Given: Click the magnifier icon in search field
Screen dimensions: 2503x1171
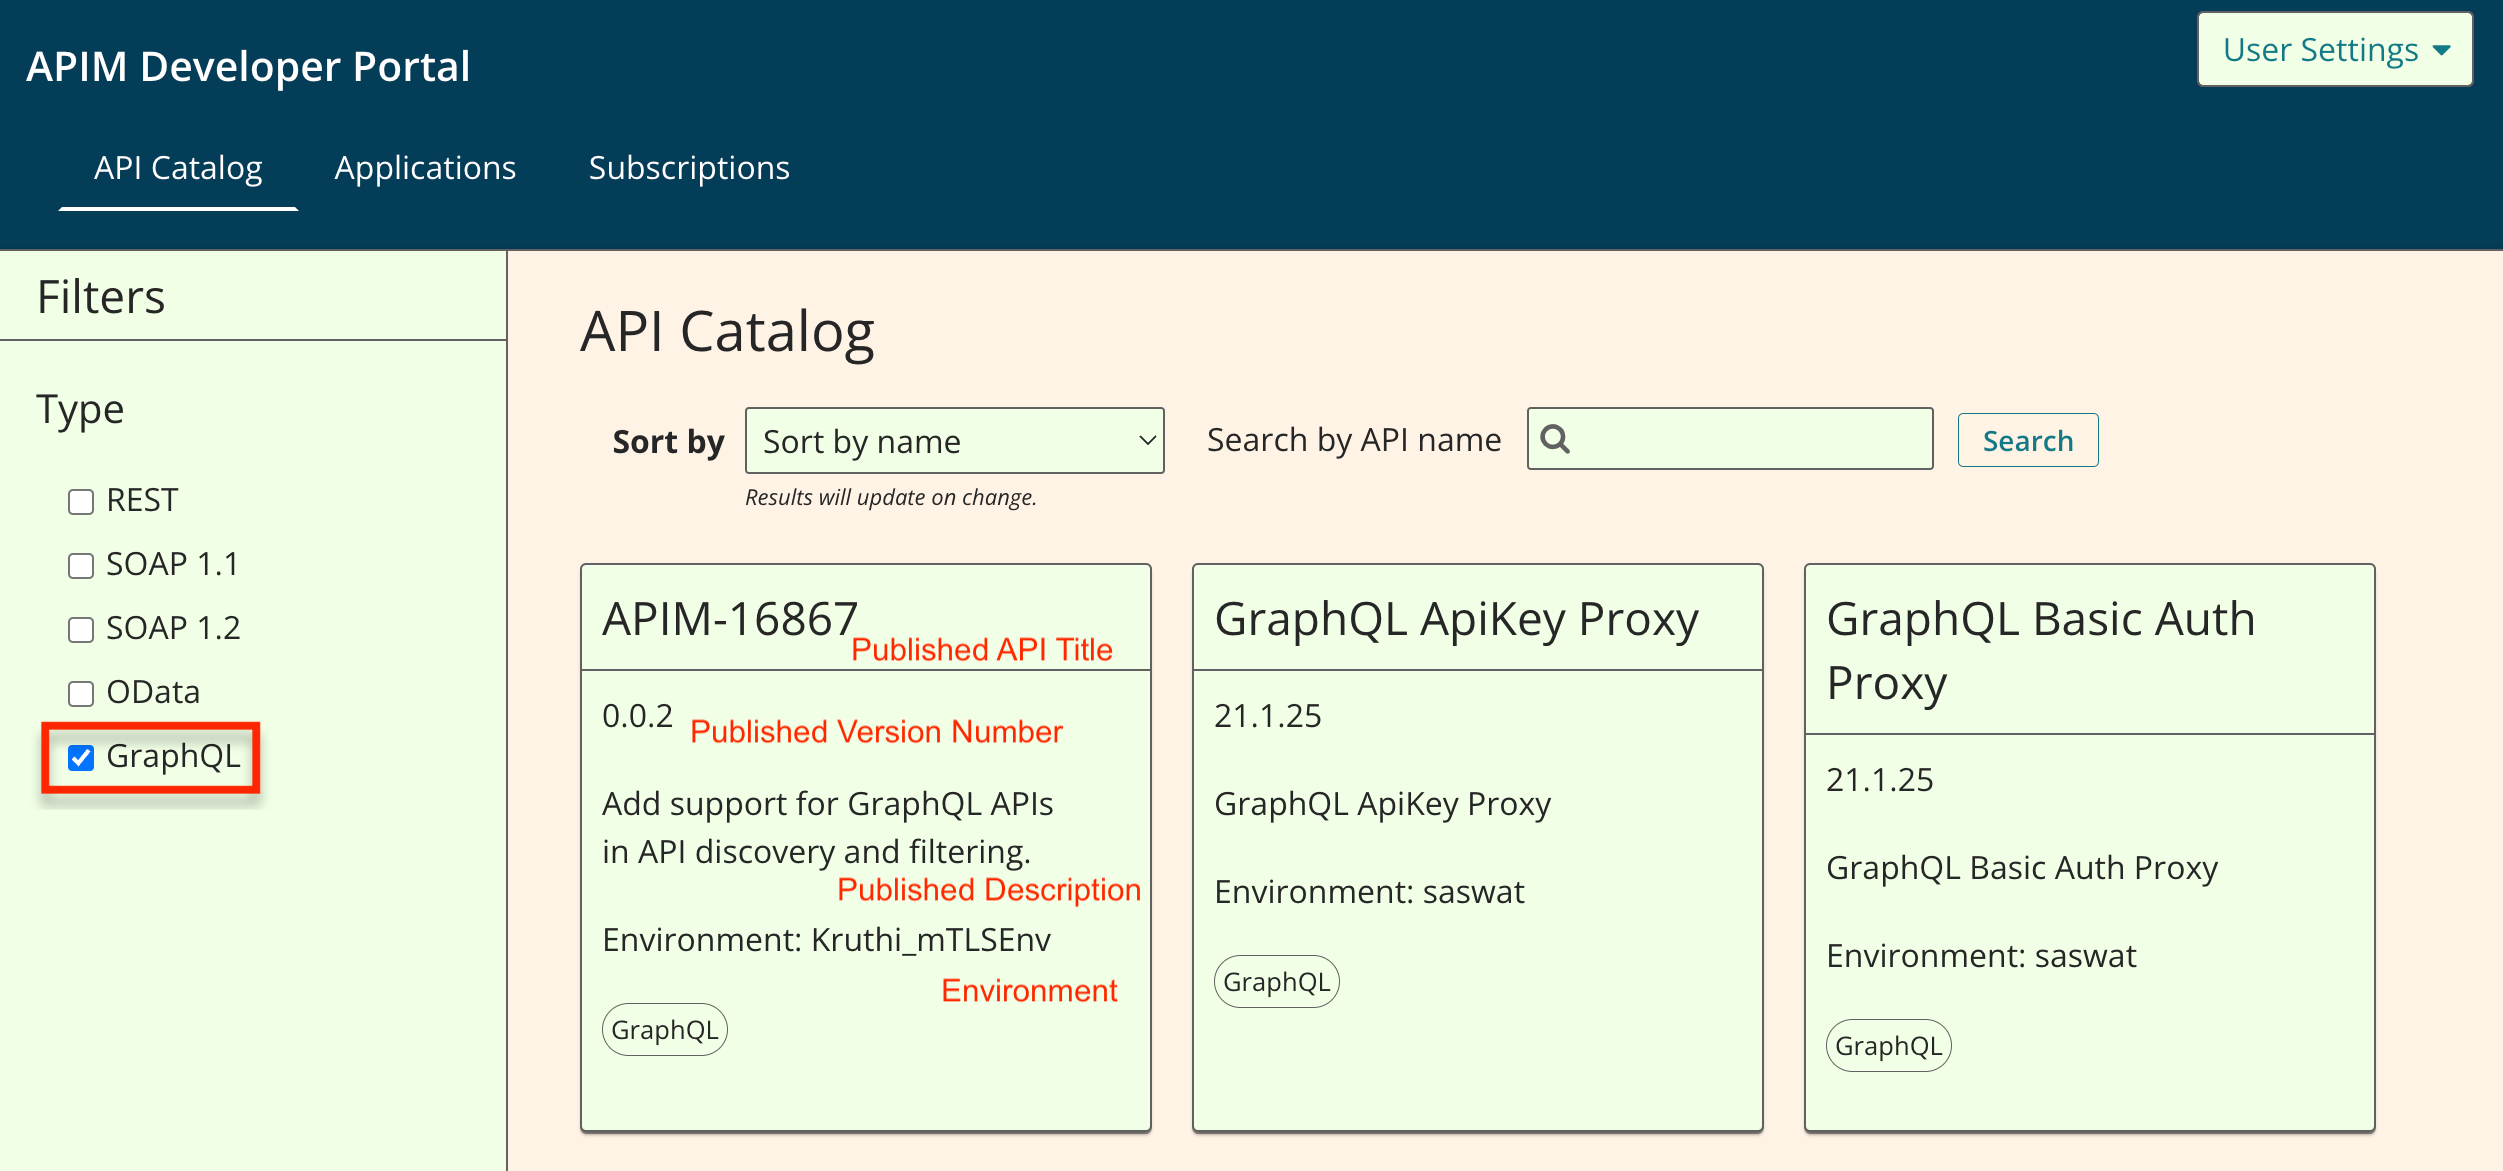Looking at the screenshot, I should [x=1555, y=439].
